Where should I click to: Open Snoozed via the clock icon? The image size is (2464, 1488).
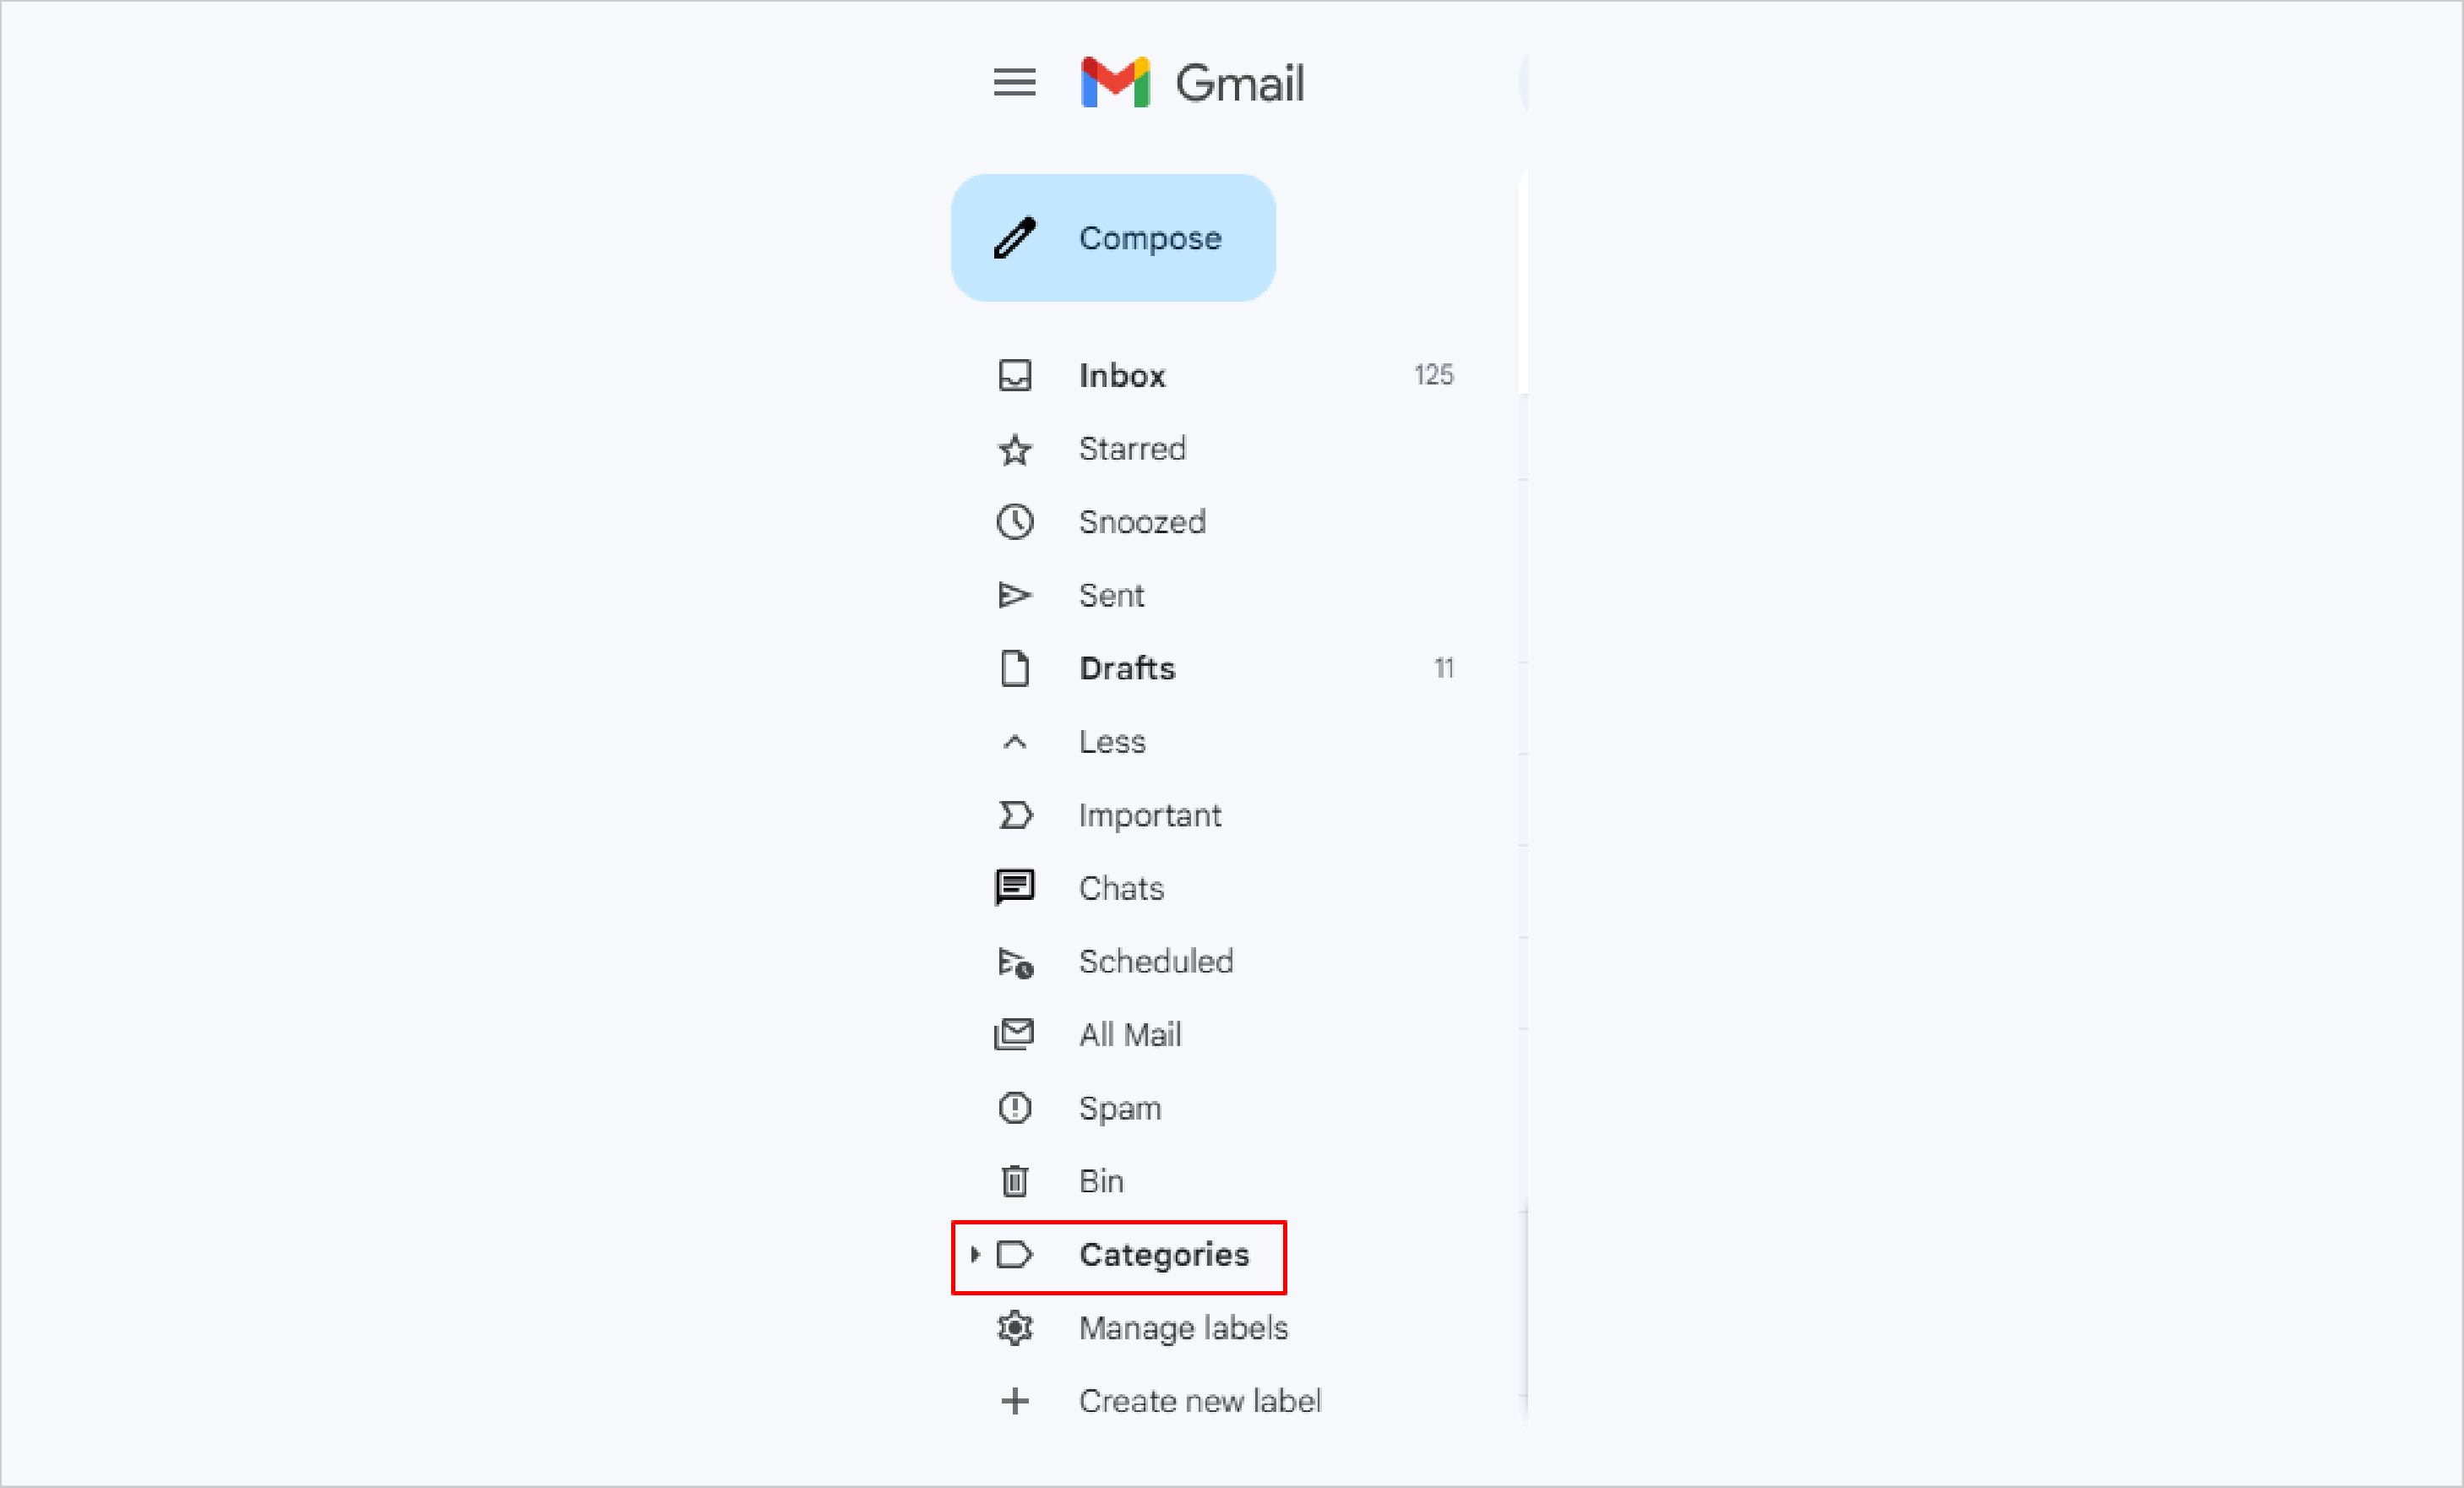pos(1014,521)
